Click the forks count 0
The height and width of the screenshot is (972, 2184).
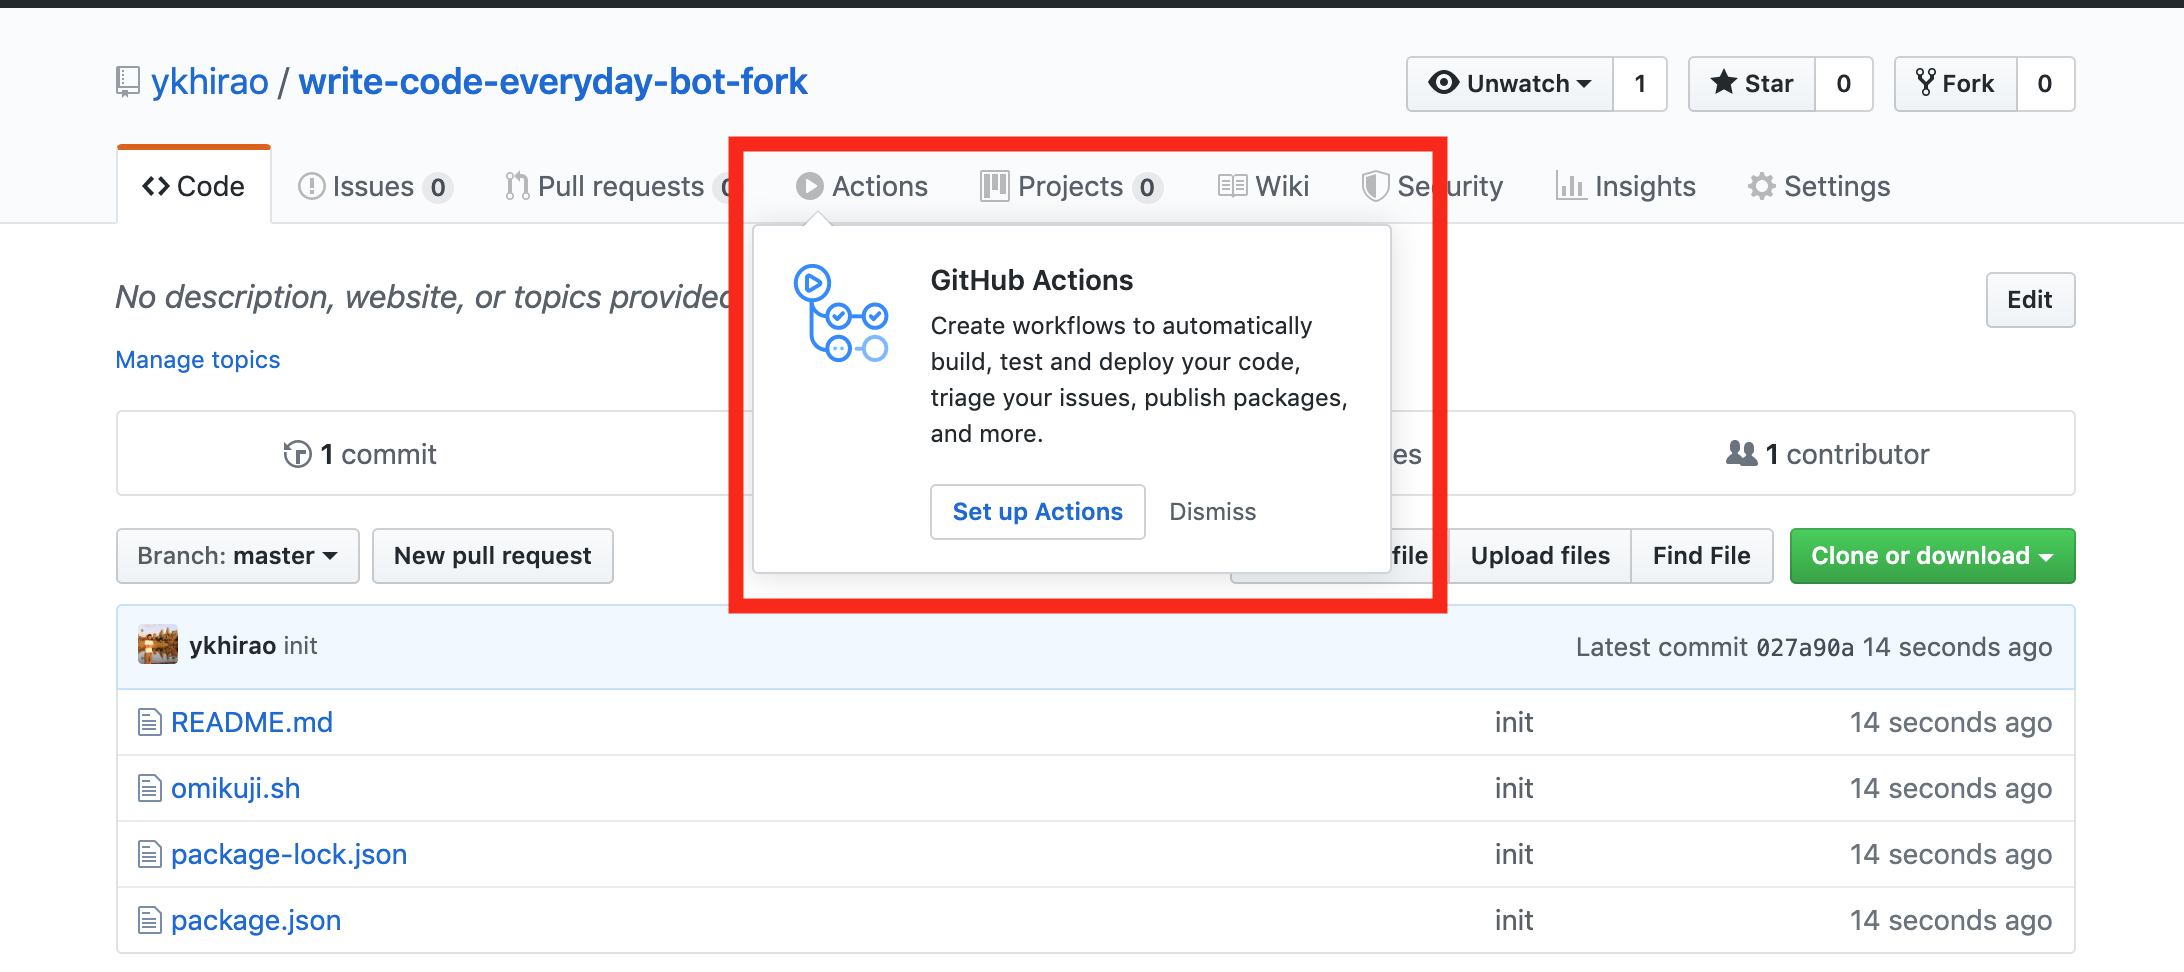[x=2045, y=83]
